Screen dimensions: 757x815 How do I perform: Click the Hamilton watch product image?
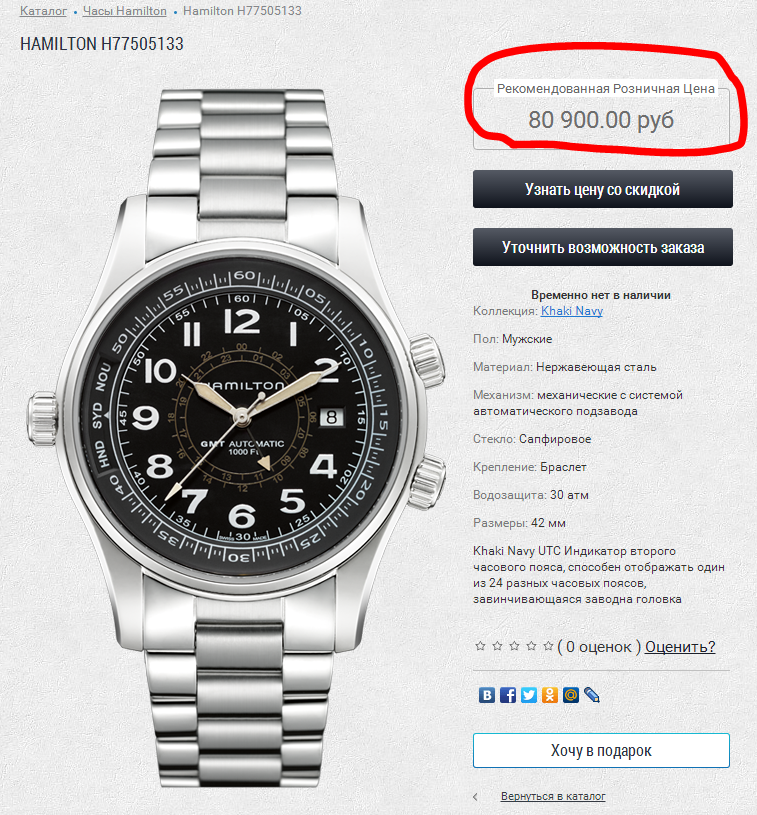pyautogui.click(x=238, y=437)
